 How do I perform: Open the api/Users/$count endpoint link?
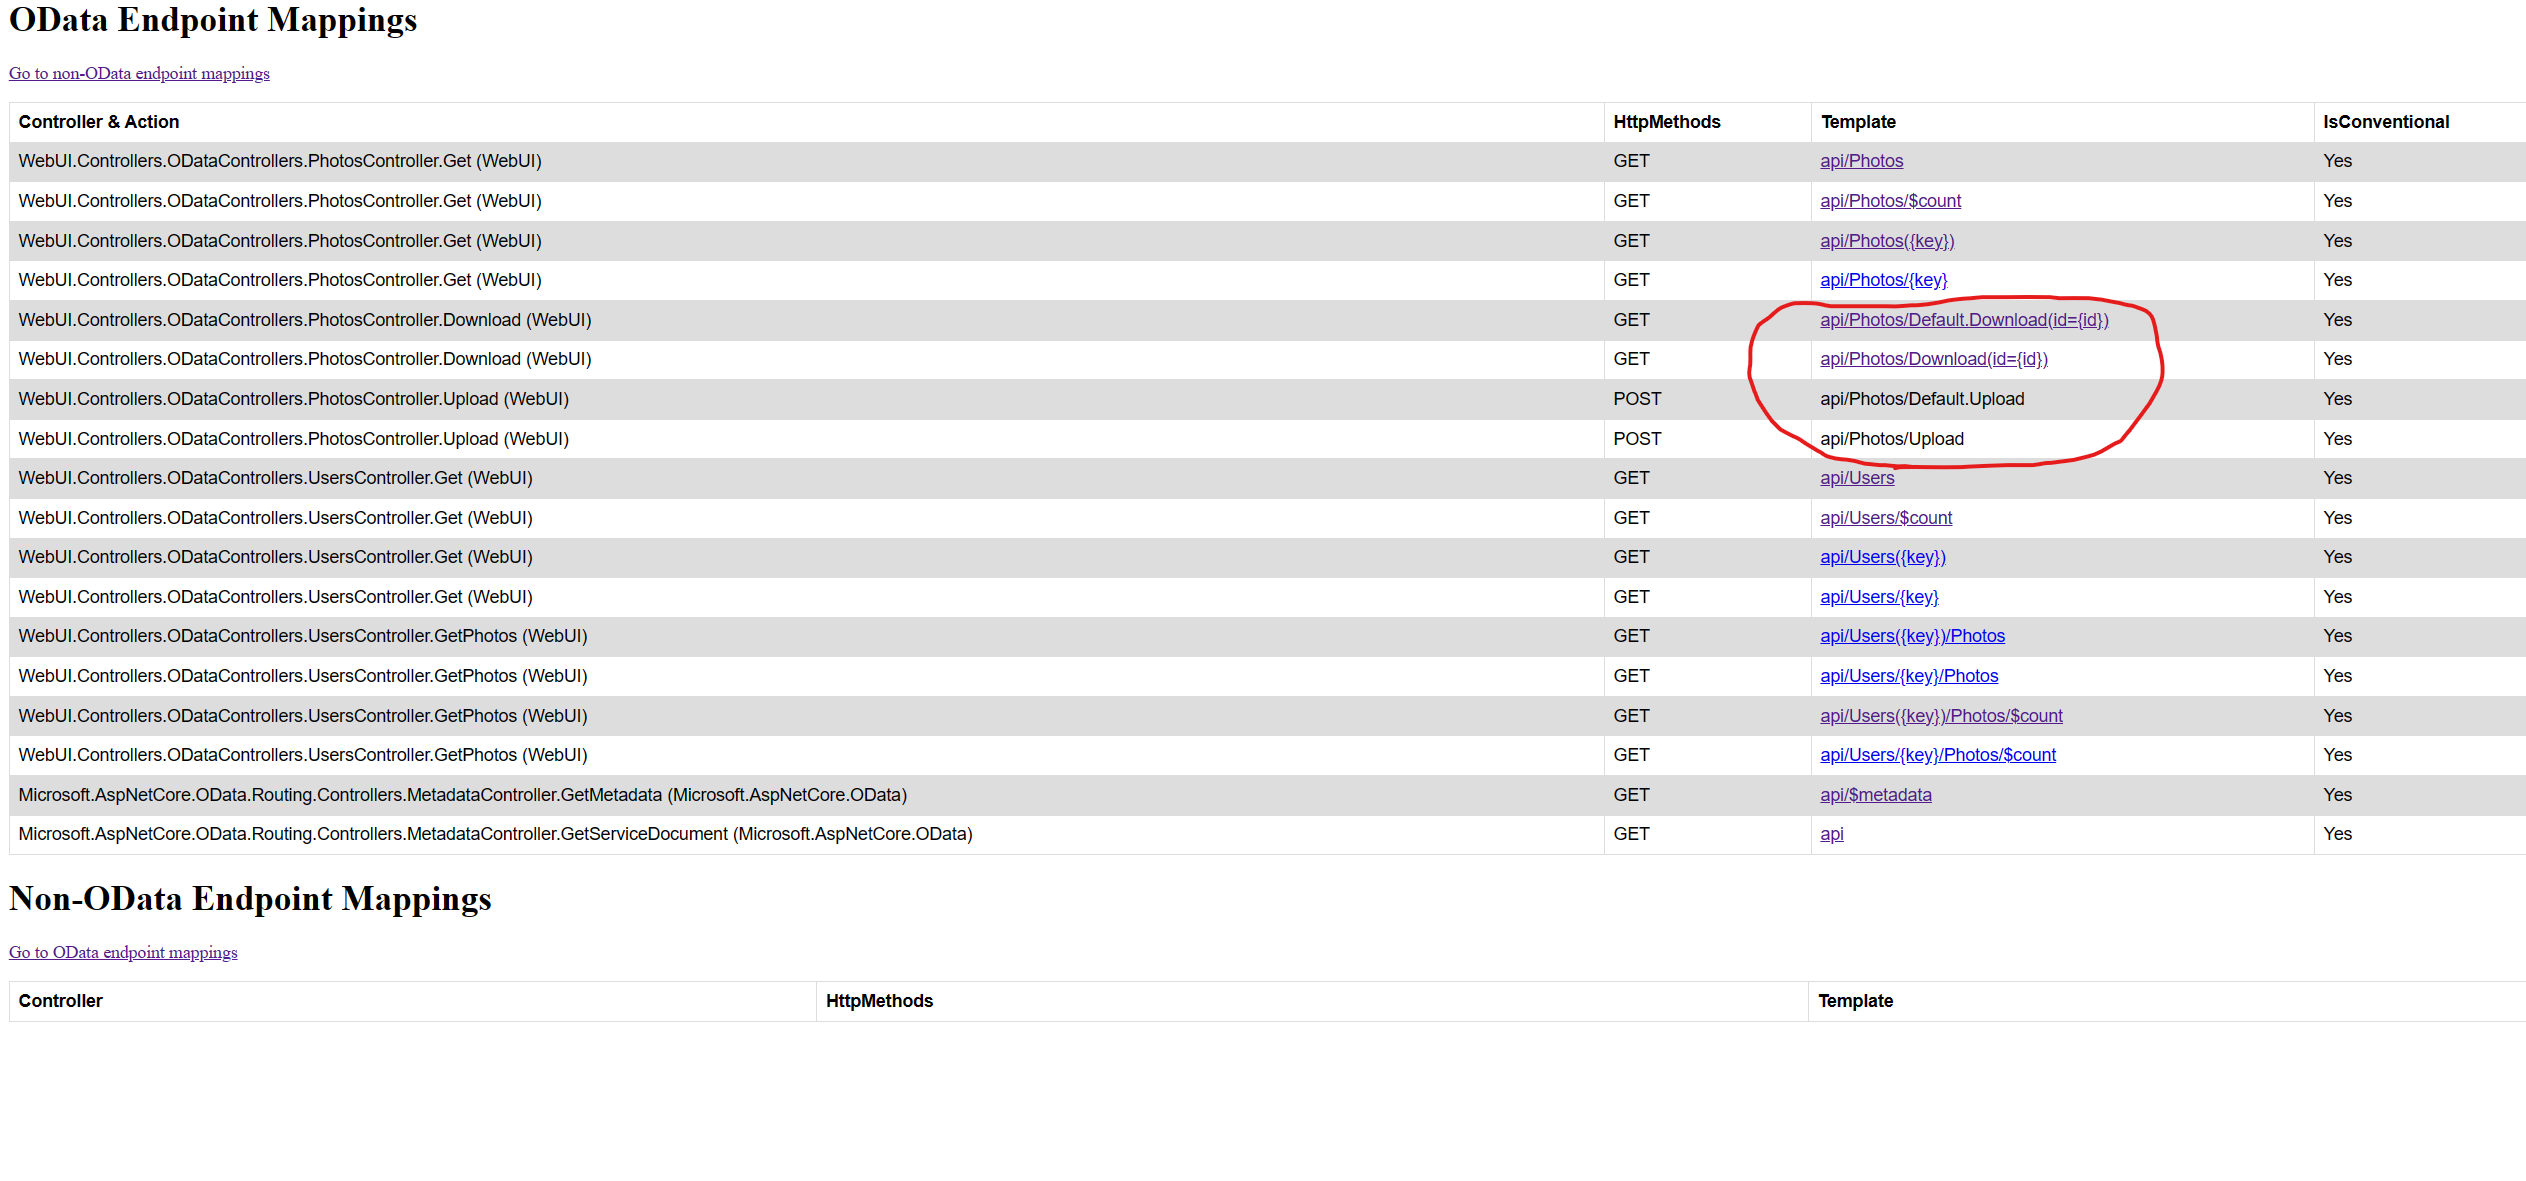coord(1885,517)
